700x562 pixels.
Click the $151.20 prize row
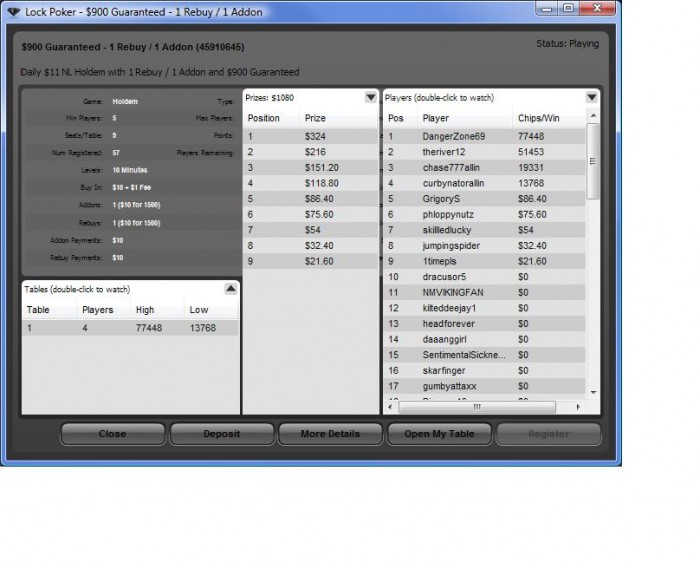311,167
